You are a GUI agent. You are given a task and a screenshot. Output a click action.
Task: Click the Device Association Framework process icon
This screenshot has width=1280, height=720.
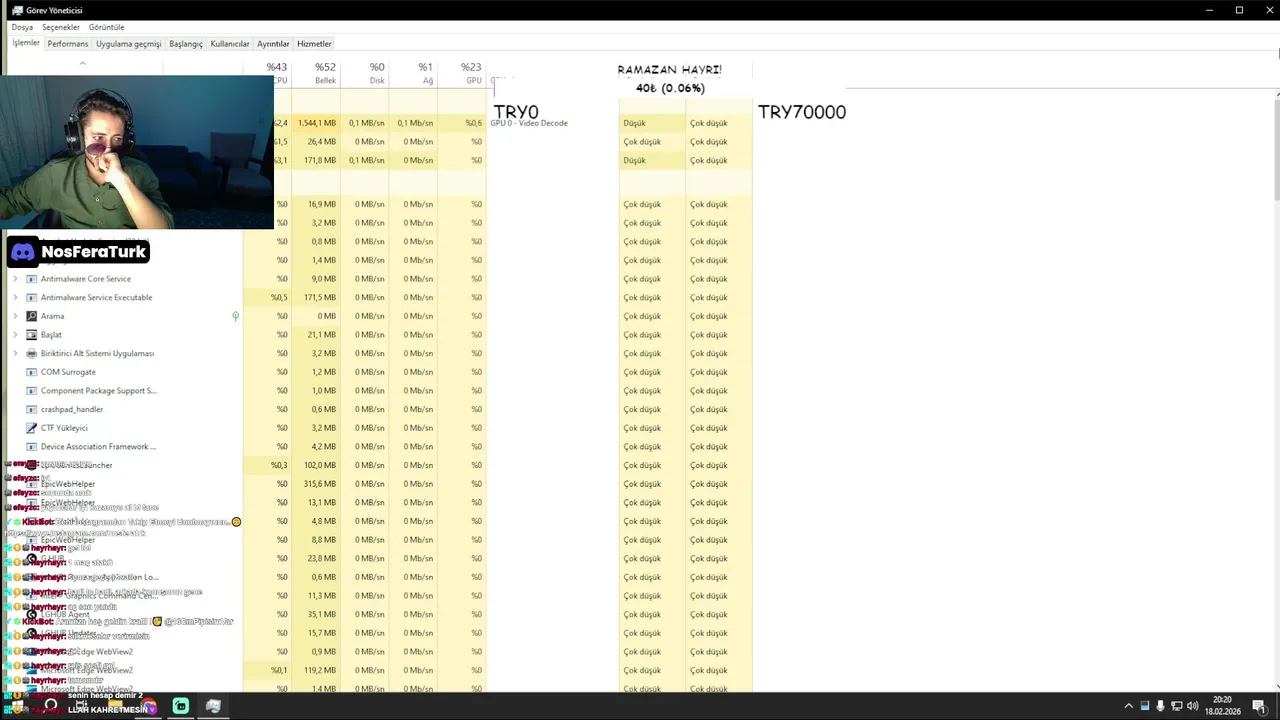[31, 447]
